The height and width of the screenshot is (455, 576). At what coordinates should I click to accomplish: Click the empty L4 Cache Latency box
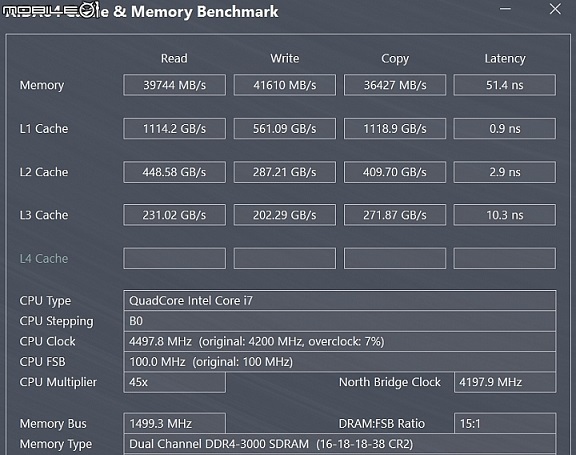(505, 258)
